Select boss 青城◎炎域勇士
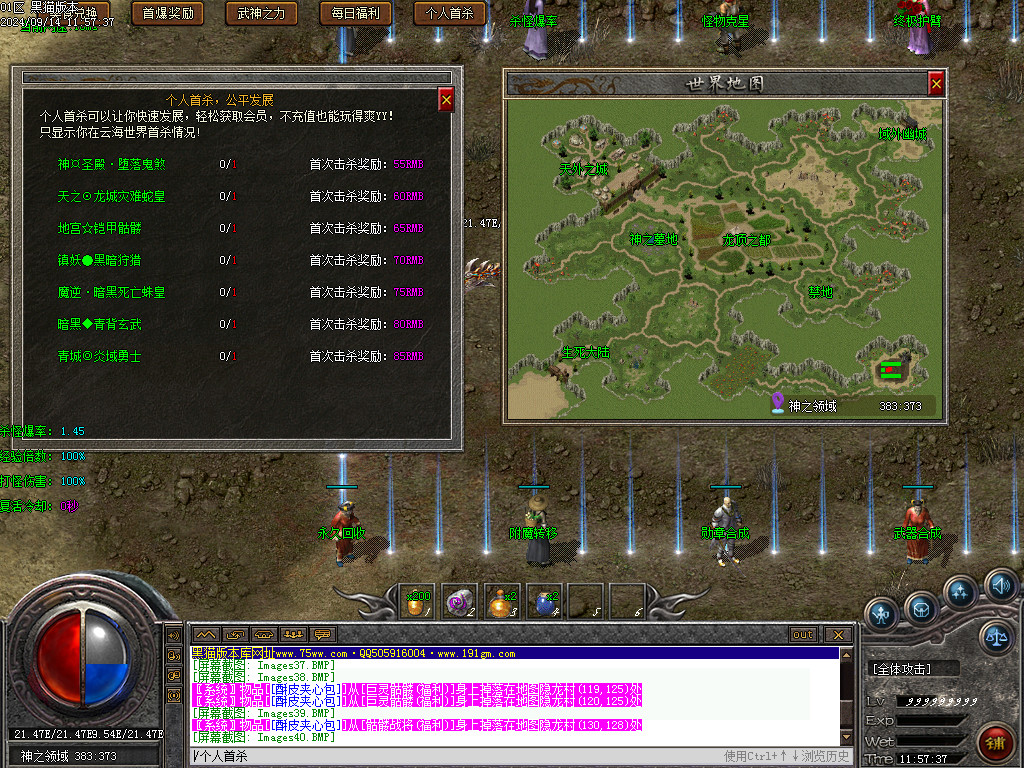The width and height of the screenshot is (1024, 768). (x=99, y=357)
